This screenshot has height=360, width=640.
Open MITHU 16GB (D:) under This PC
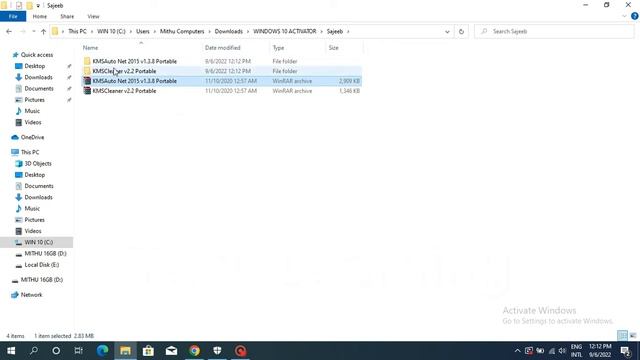[45, 254]
